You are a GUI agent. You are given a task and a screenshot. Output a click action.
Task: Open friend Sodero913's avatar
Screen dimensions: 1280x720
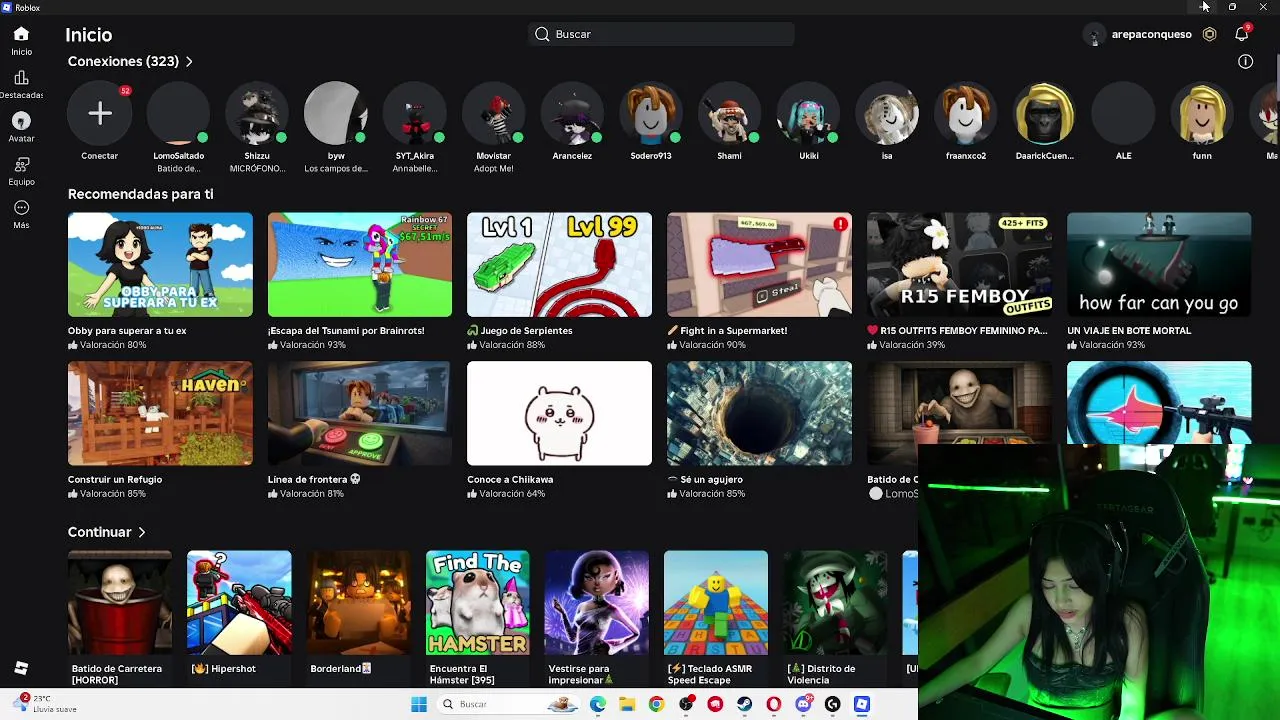pyautogui.click(x=651, y=113)
